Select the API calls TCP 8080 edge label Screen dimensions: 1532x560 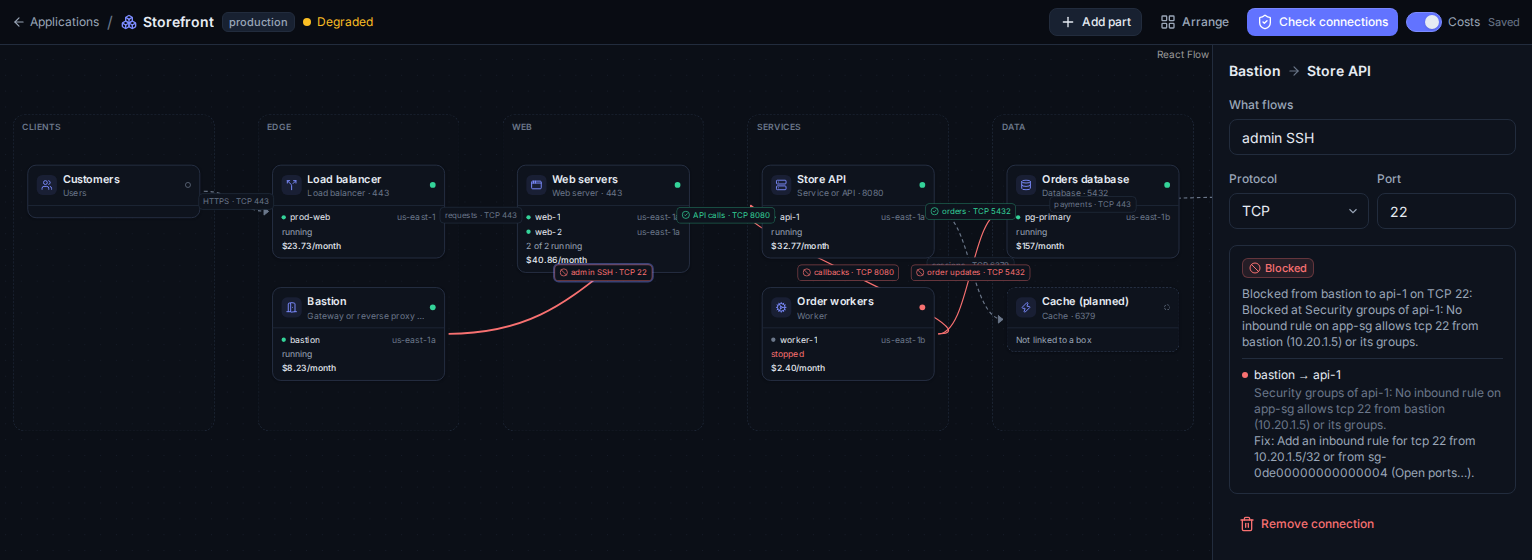coord(726,215)
